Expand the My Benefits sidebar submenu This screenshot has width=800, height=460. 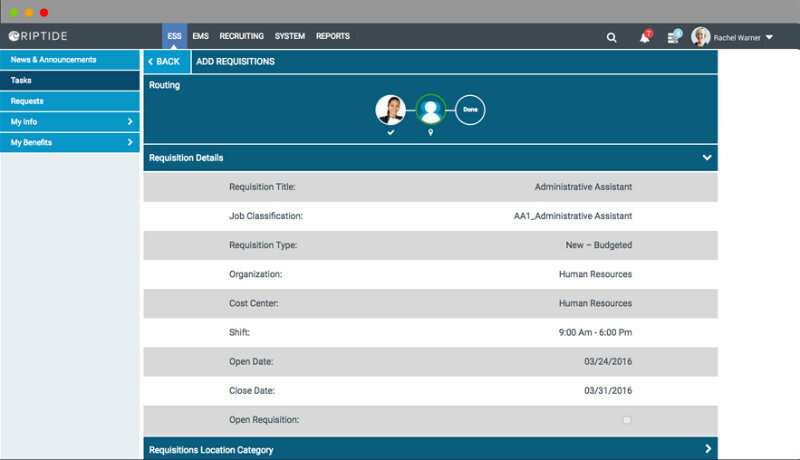click(x=130, y=143)
